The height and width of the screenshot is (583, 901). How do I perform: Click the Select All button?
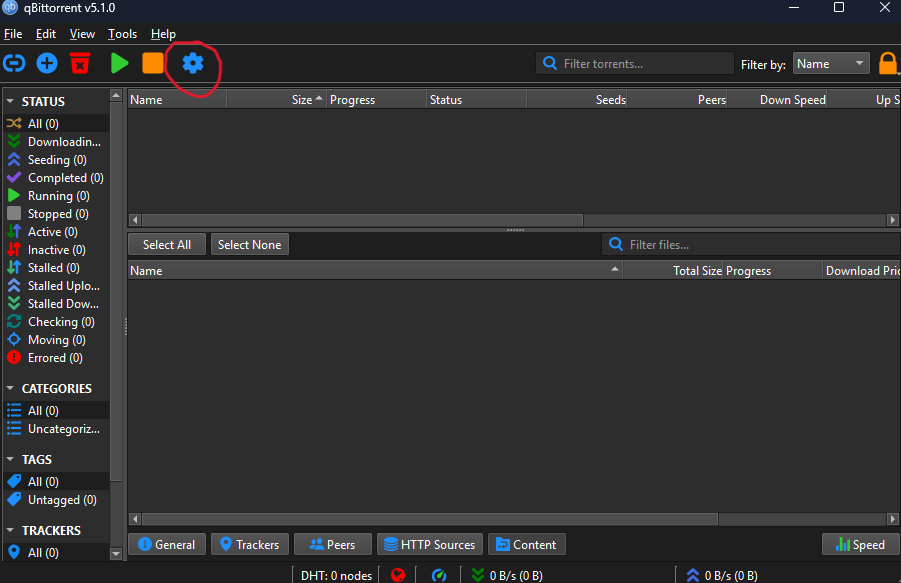click(x=167, y=244)
